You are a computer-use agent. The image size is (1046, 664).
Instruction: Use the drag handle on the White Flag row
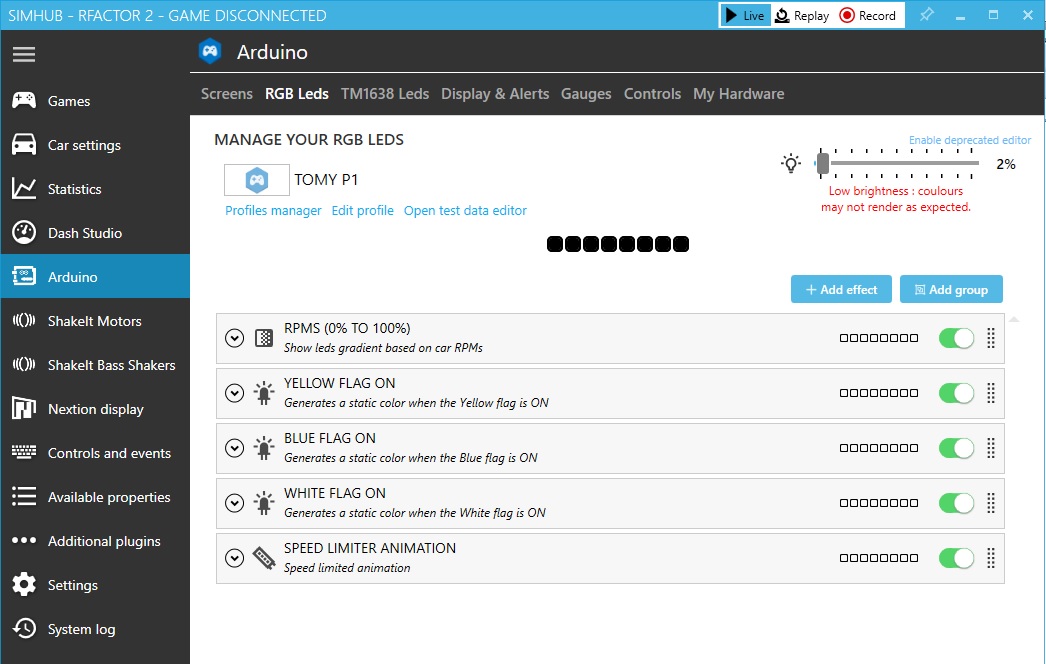[x=991, y=503]
